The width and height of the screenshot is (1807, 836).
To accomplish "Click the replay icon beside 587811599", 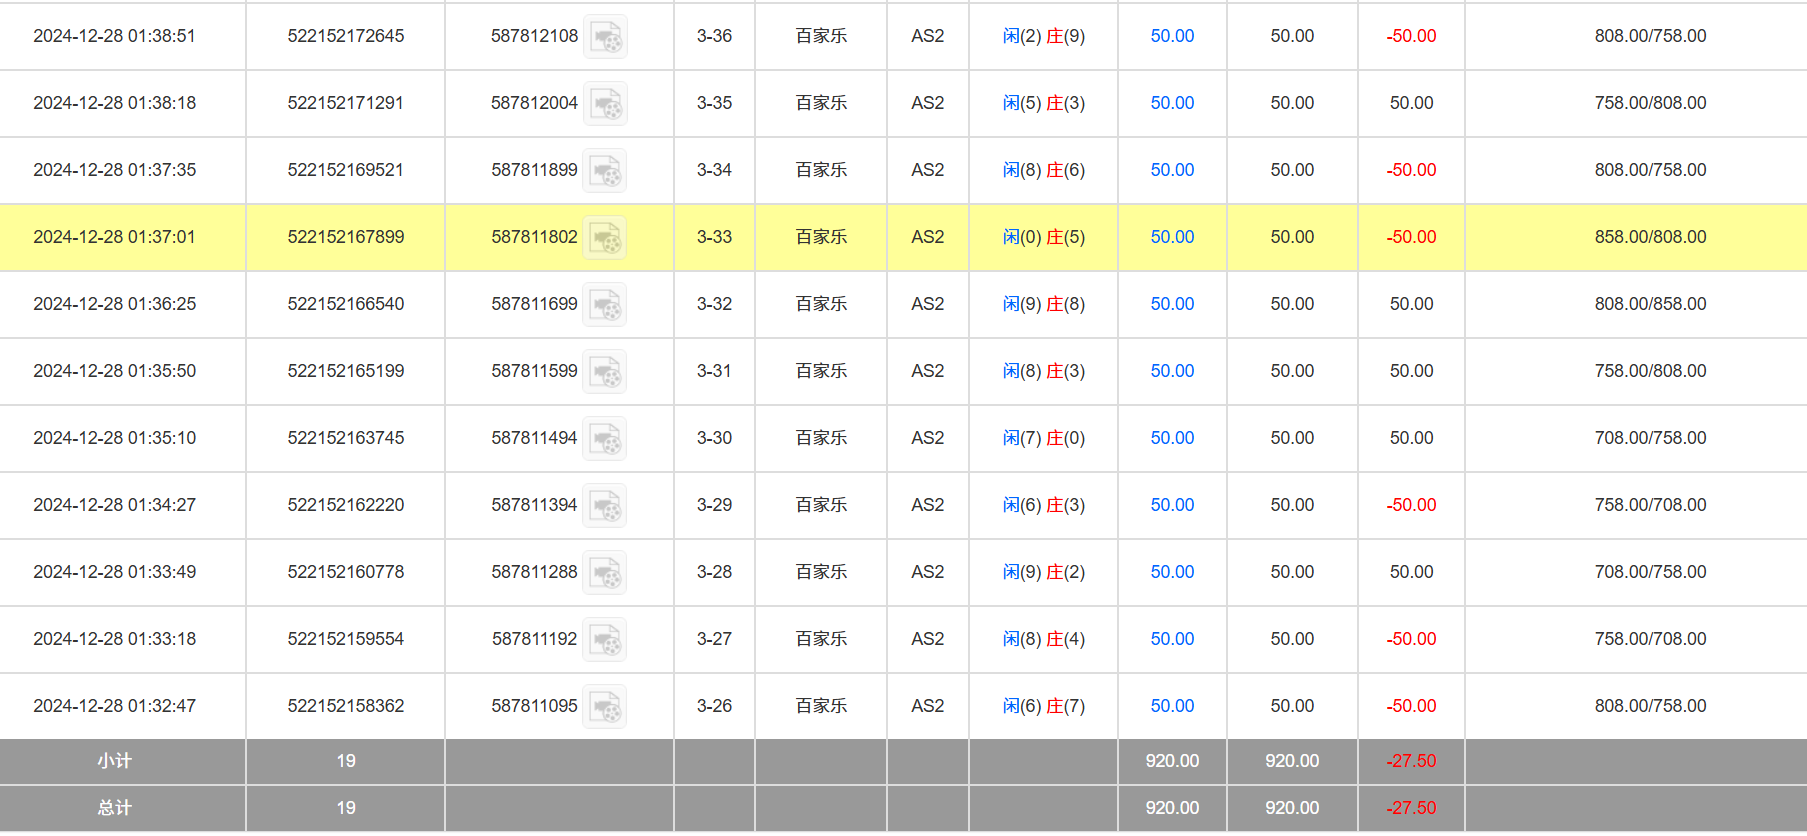I will 605,372.
